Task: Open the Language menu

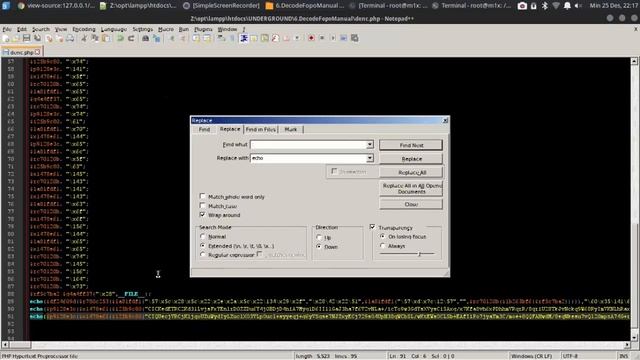Action: pos(113,29)
